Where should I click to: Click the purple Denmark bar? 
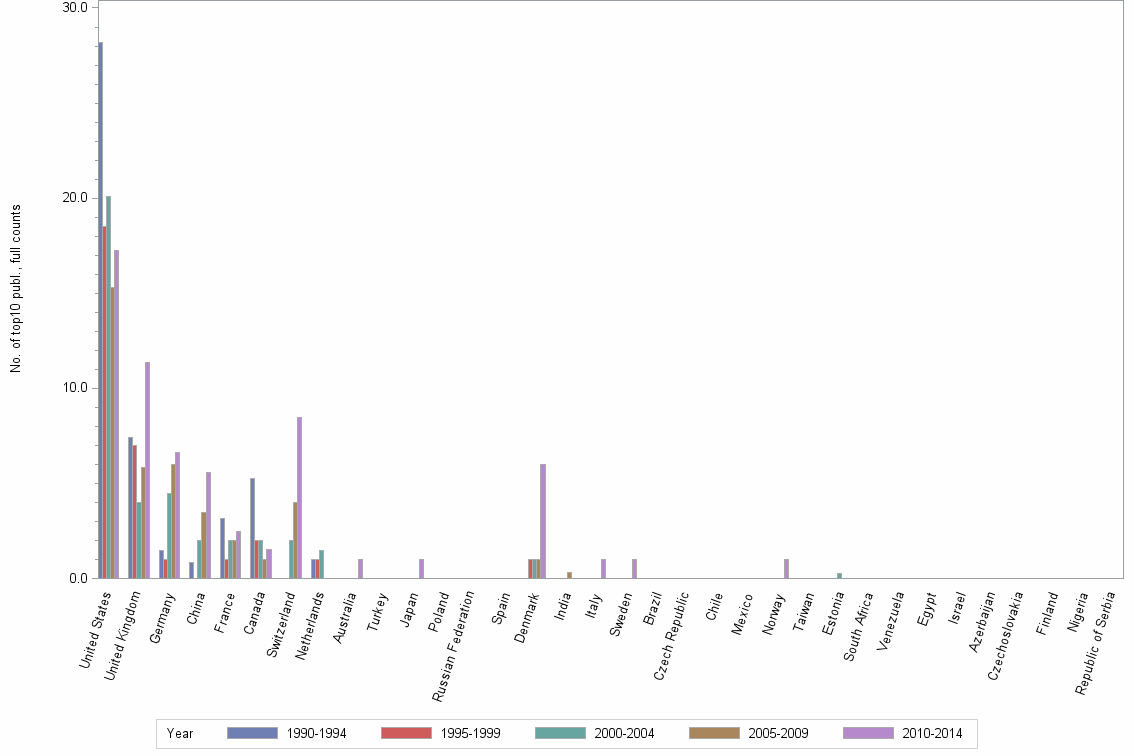coord(542,520)
